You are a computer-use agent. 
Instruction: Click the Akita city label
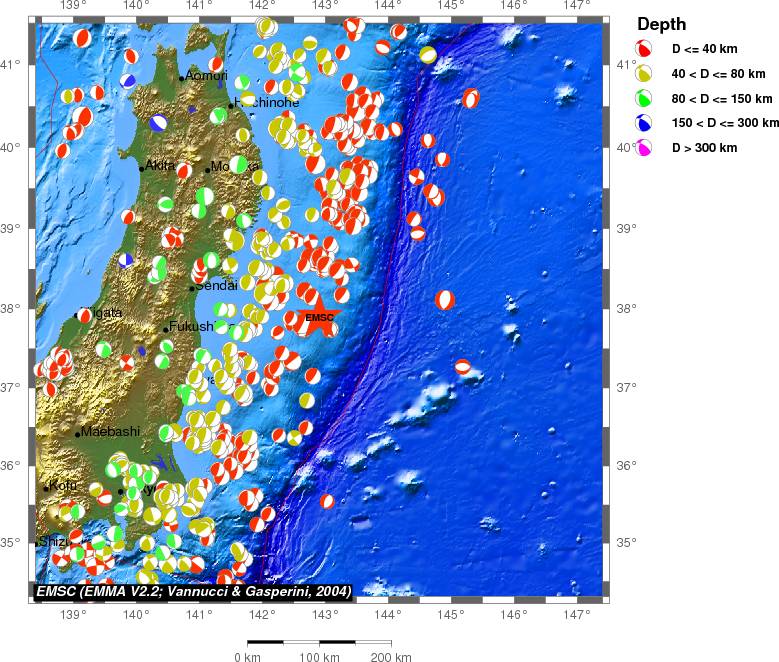(x=160, y=165)
